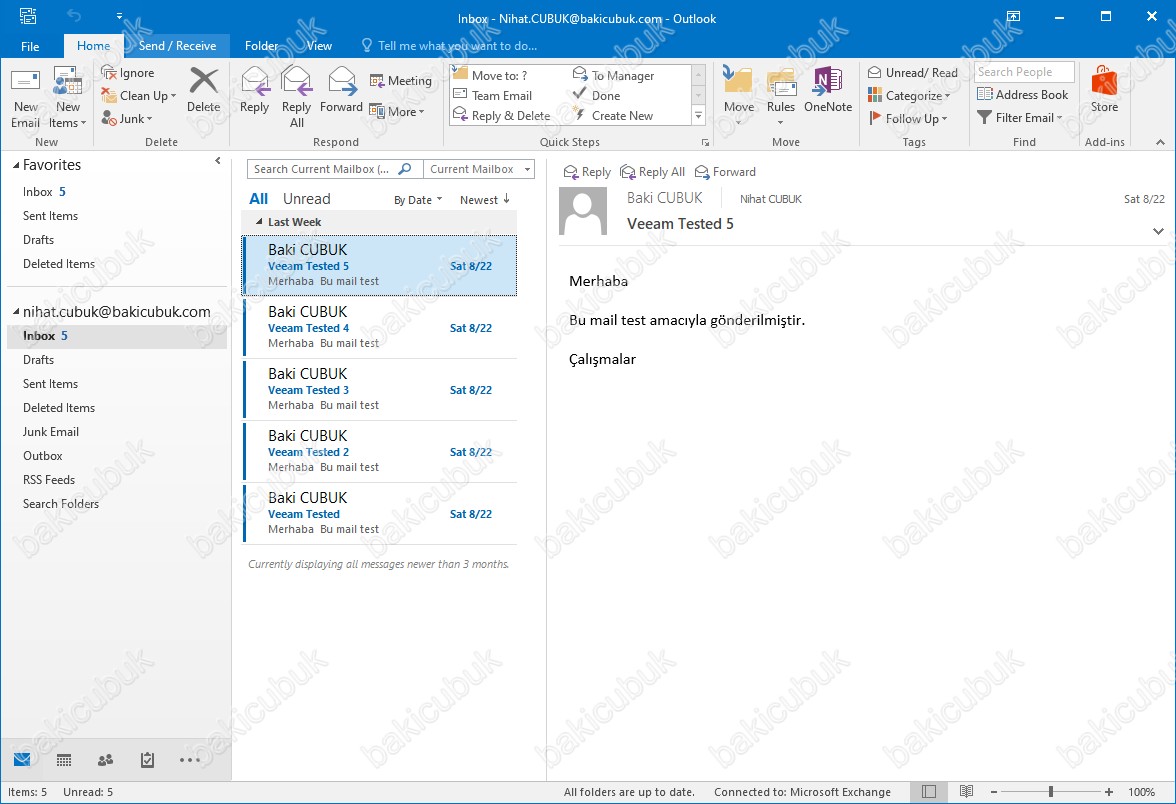Open the New Items menu
The width and height of the screenshot is (1176, 804).
coord(68,98)
